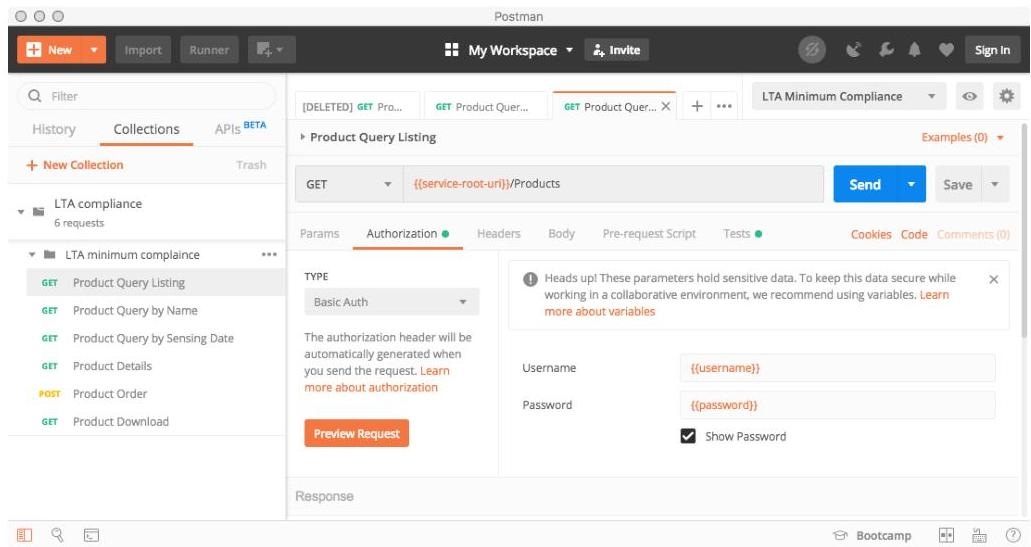This screenshot has height=547, width=1031.
Task: Click the LTA compliance collection folder icon
Action: point(39,212)
